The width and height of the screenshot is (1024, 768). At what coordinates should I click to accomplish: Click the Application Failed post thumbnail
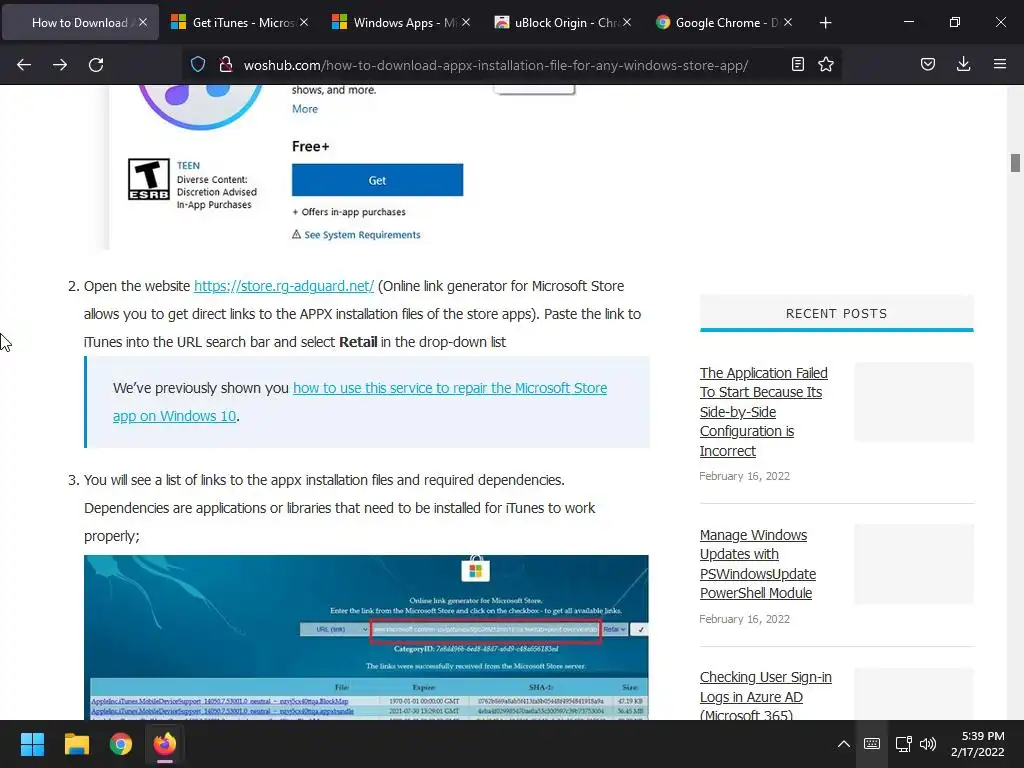click(914, 402)
